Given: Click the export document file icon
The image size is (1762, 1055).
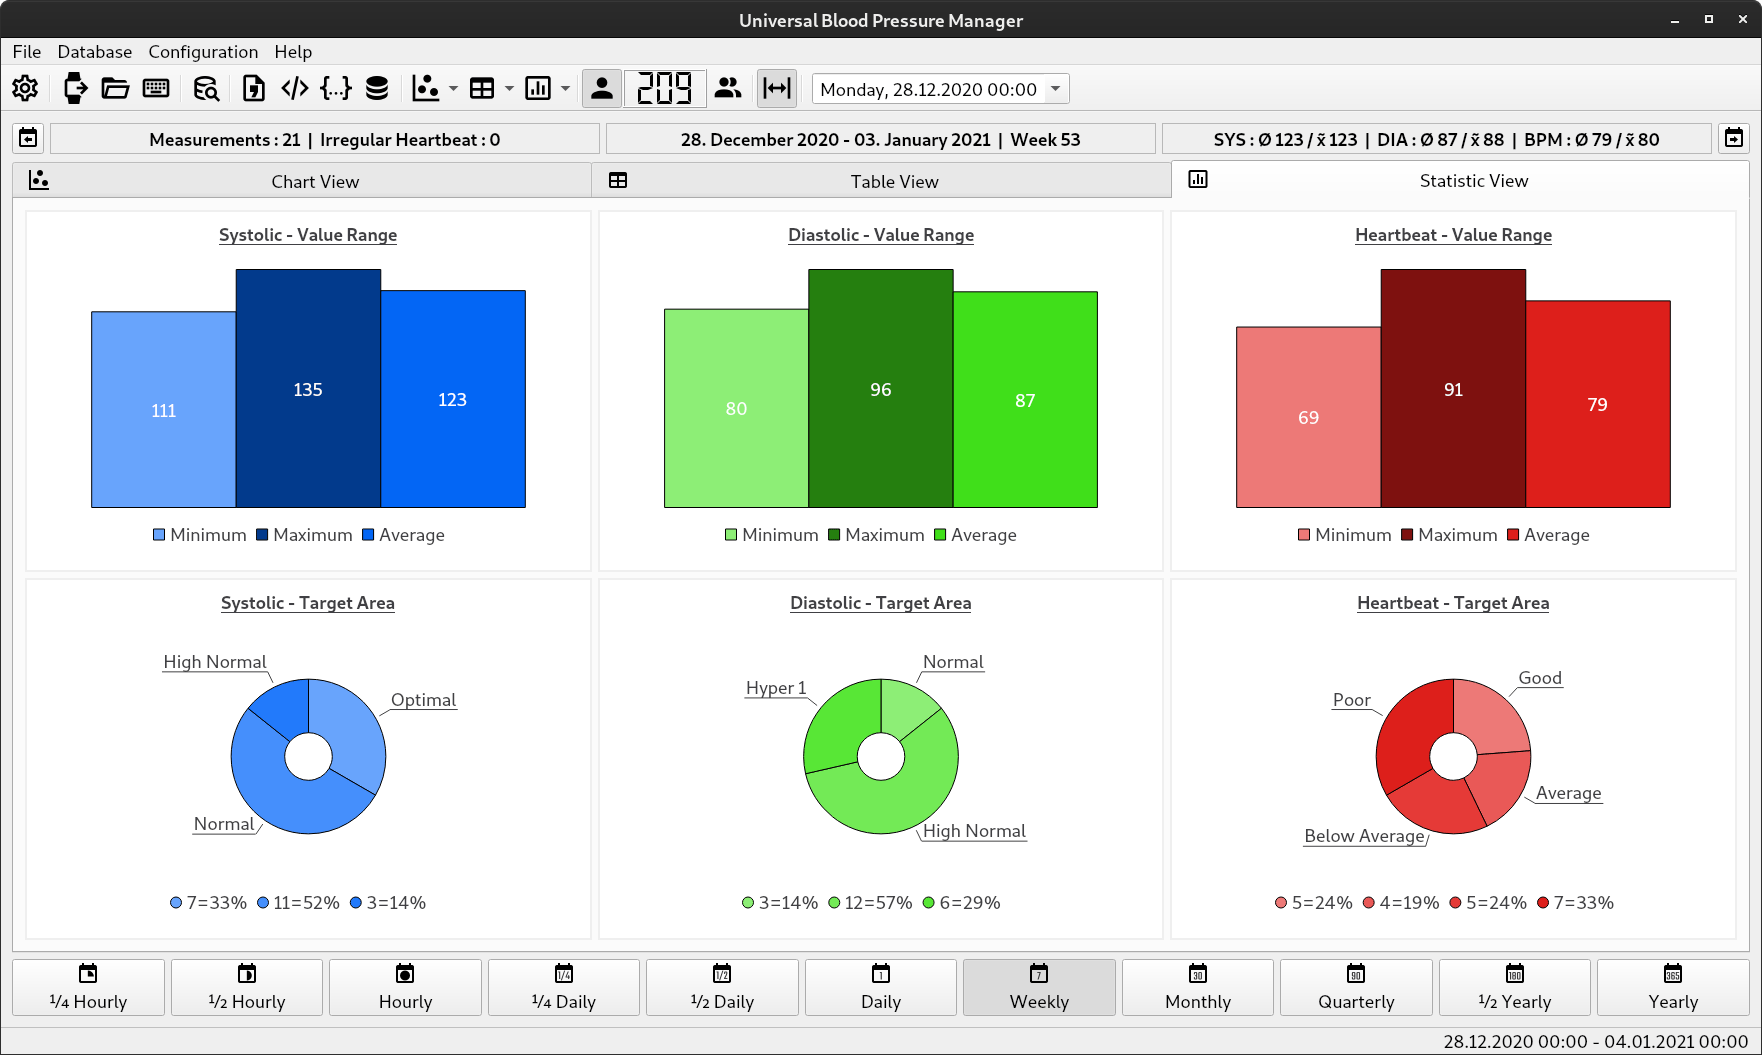Looking at the screenshot, I should [254, 89].
